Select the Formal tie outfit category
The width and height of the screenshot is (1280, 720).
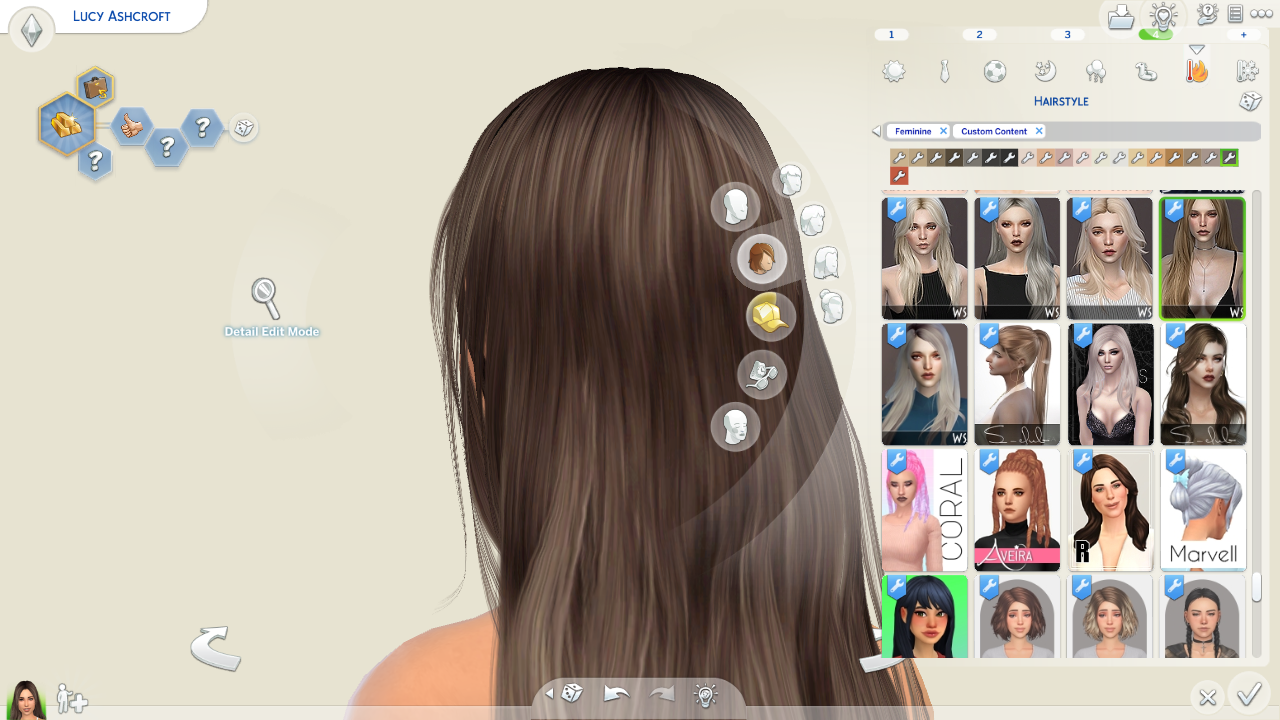click(944, 71)
